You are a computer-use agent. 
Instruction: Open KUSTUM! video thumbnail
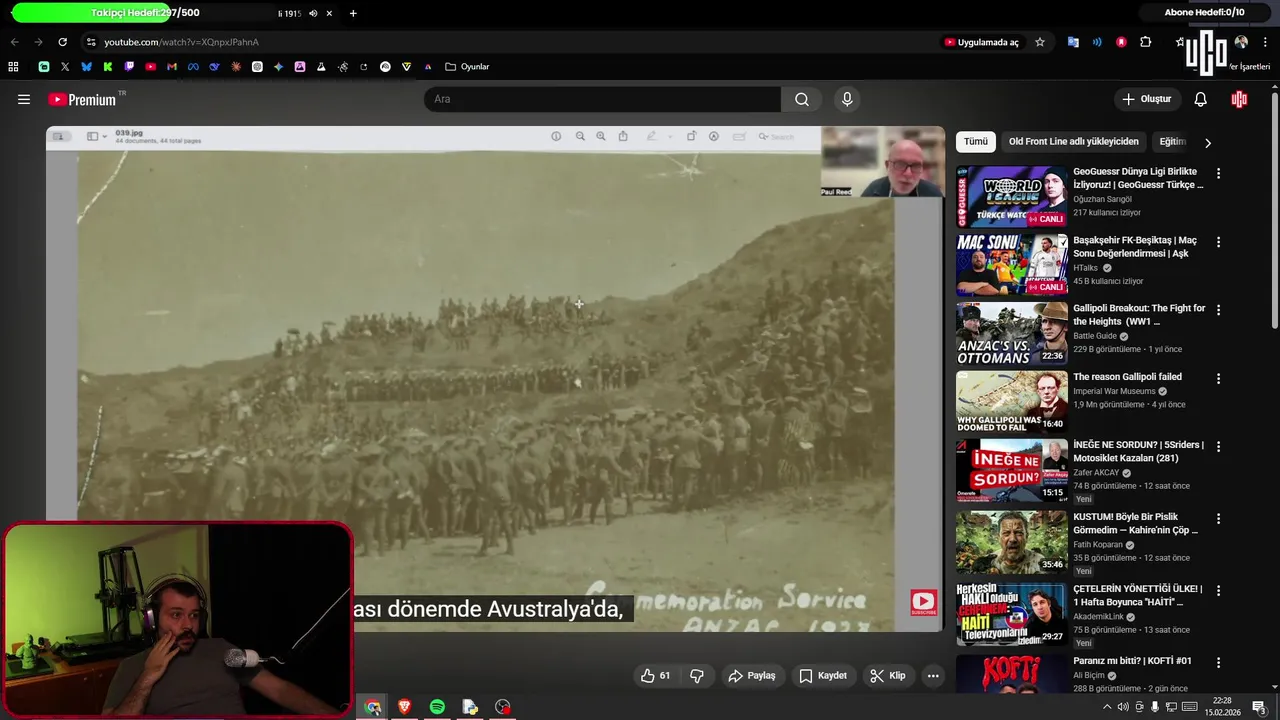[1012, 542]
